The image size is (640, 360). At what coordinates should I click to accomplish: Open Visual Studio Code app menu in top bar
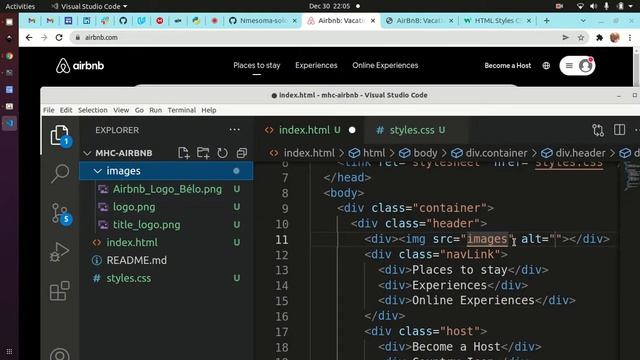[89, 6]
